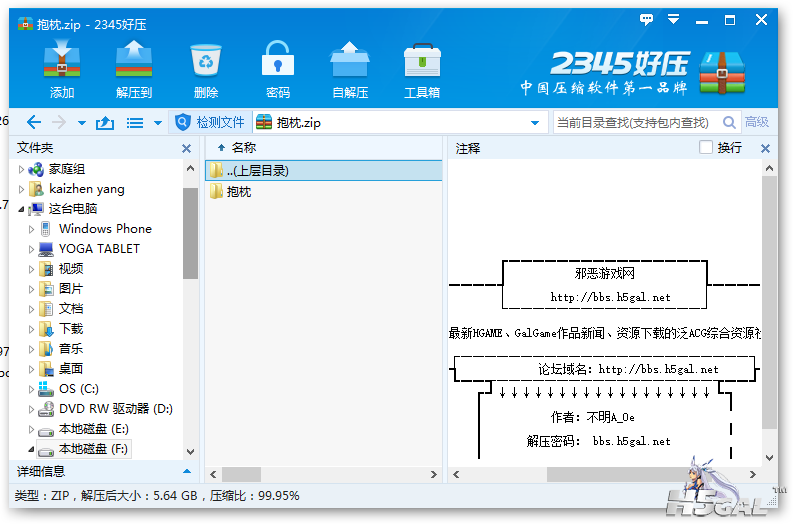The width and height of the screenshot is (793, 524).
Task: Select the 音乐 music folder
Action: (71, 348)
